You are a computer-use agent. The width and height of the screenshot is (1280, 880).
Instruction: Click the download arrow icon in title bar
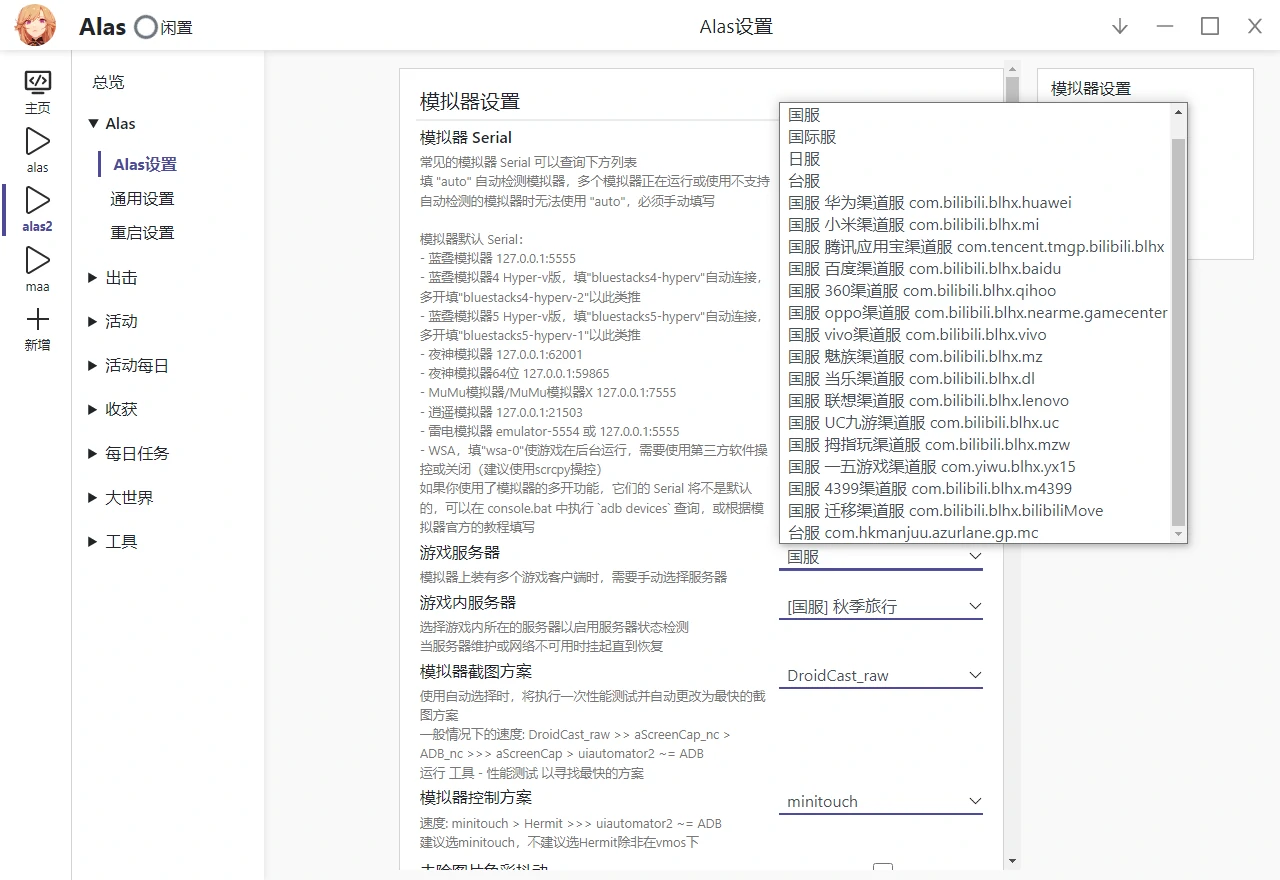click(1120, 26)
